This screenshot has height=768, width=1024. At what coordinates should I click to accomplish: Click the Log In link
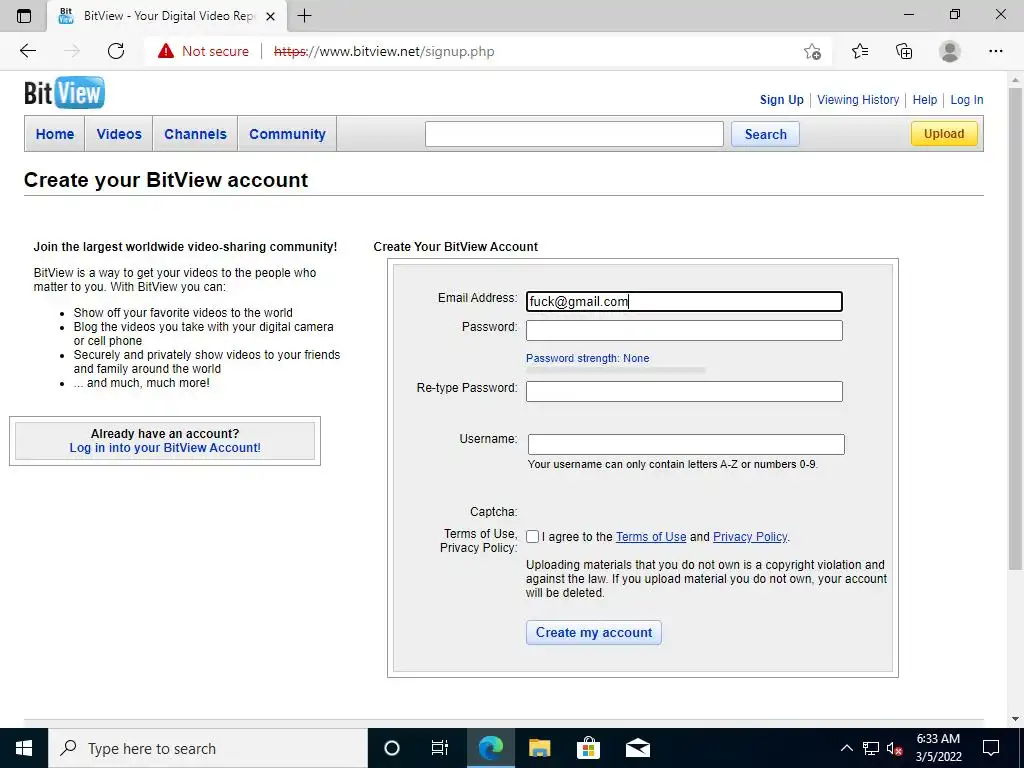point(967,100)
